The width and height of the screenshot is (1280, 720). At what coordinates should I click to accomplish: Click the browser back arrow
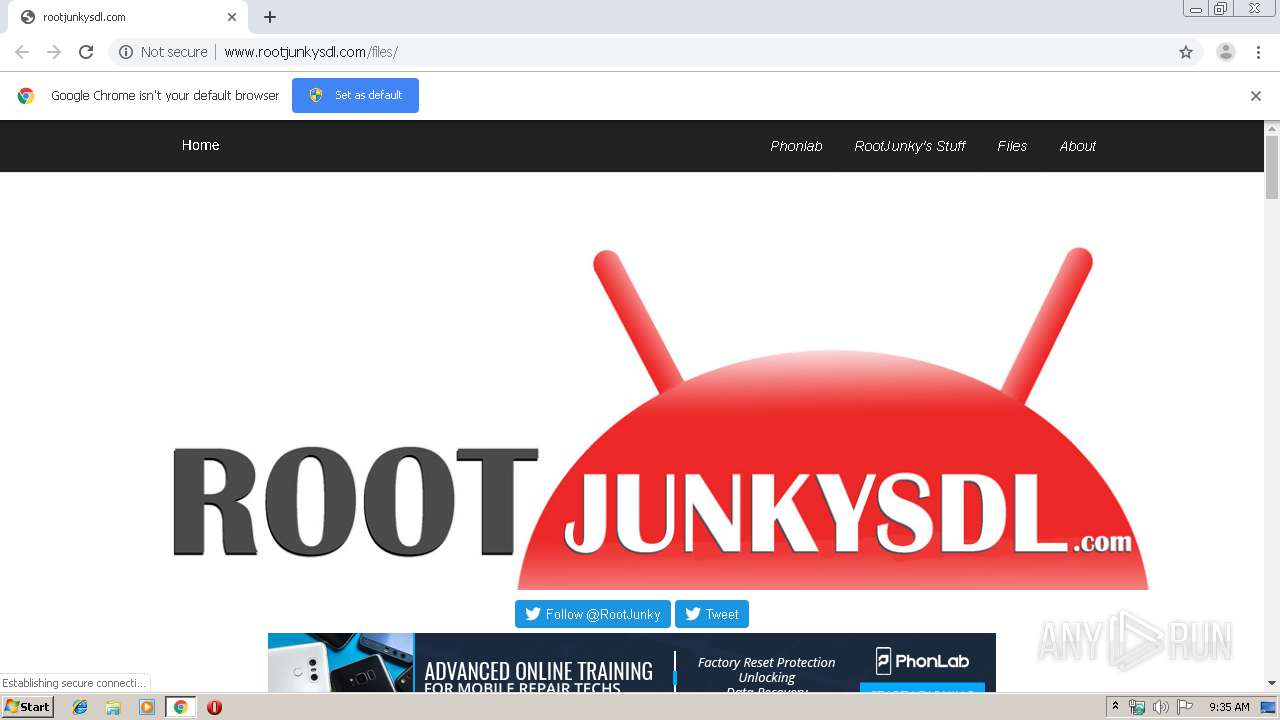tap(22, 52)
